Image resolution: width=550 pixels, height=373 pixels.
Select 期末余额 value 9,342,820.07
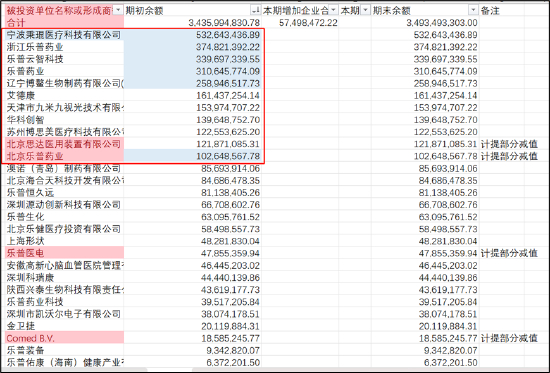coord(450,350)
